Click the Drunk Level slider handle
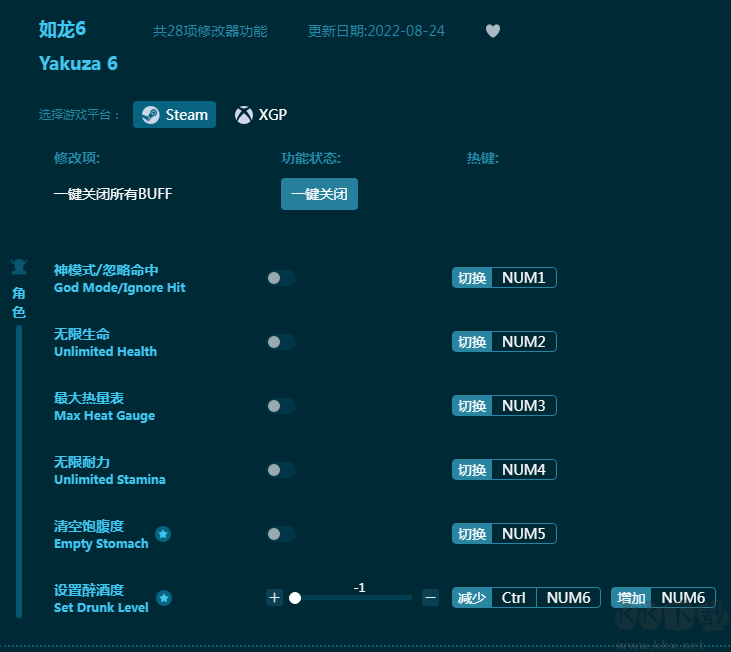731x652 pixels. pos(295,598)
